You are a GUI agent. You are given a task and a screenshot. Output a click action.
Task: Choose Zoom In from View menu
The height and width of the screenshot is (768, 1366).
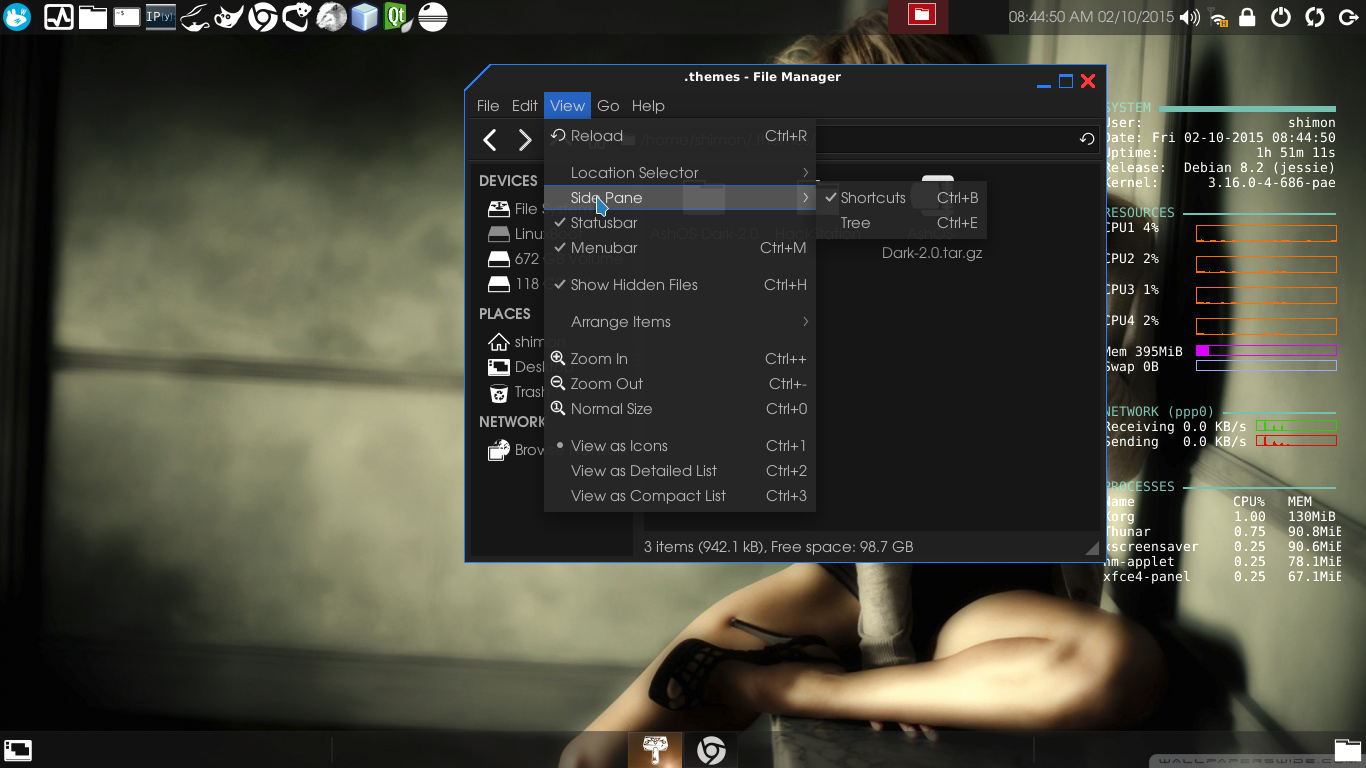point(680,359)
